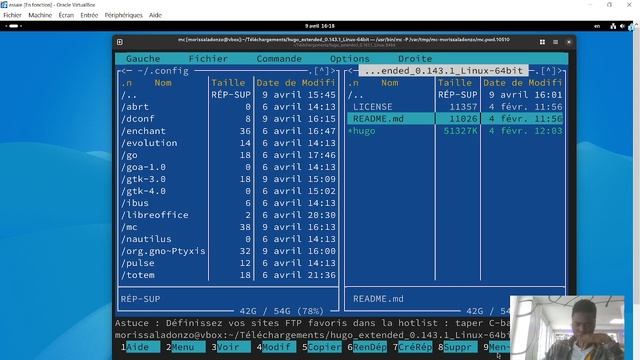Open VirtualBox Fichier menu
The height and width of the screenshot is (360, 640).
pyautogui.click(x=12, y=15)
